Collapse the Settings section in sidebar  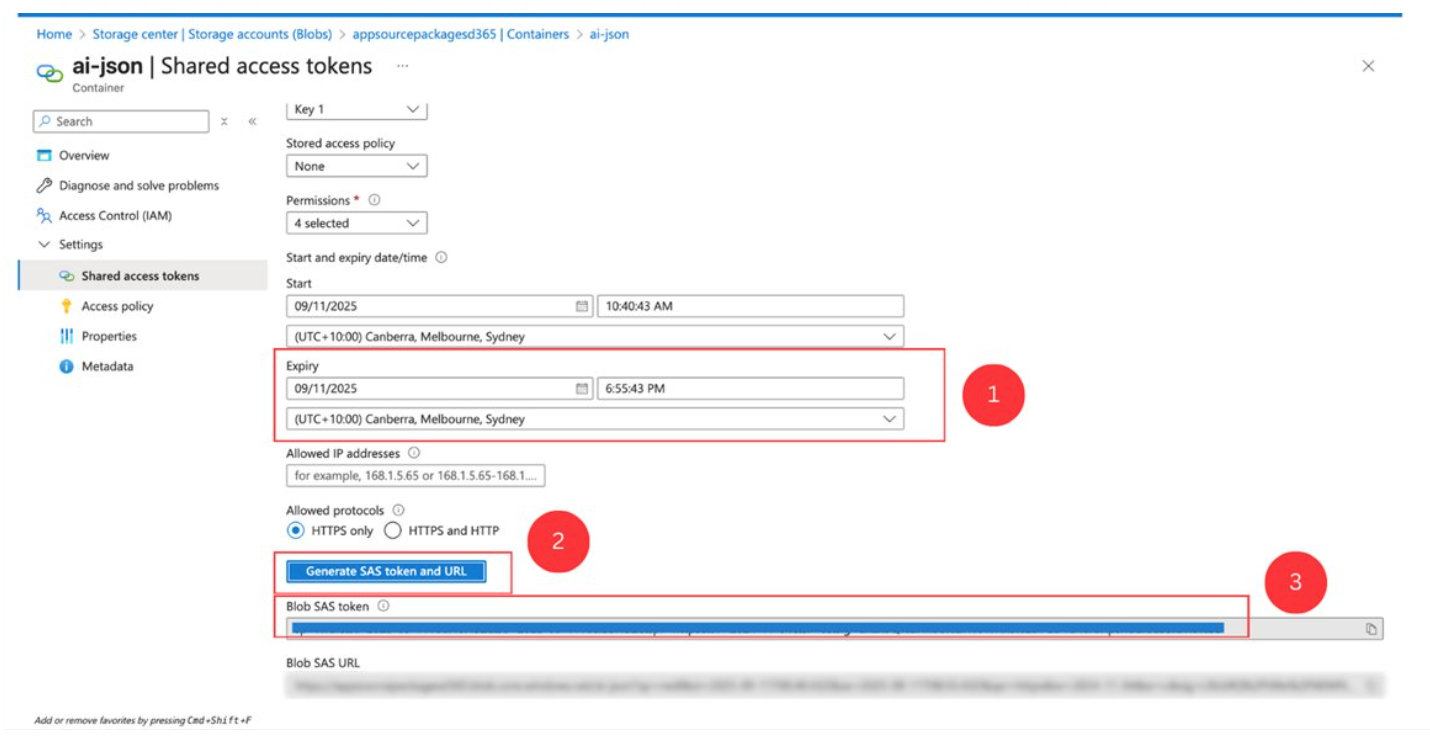(44, 245)
